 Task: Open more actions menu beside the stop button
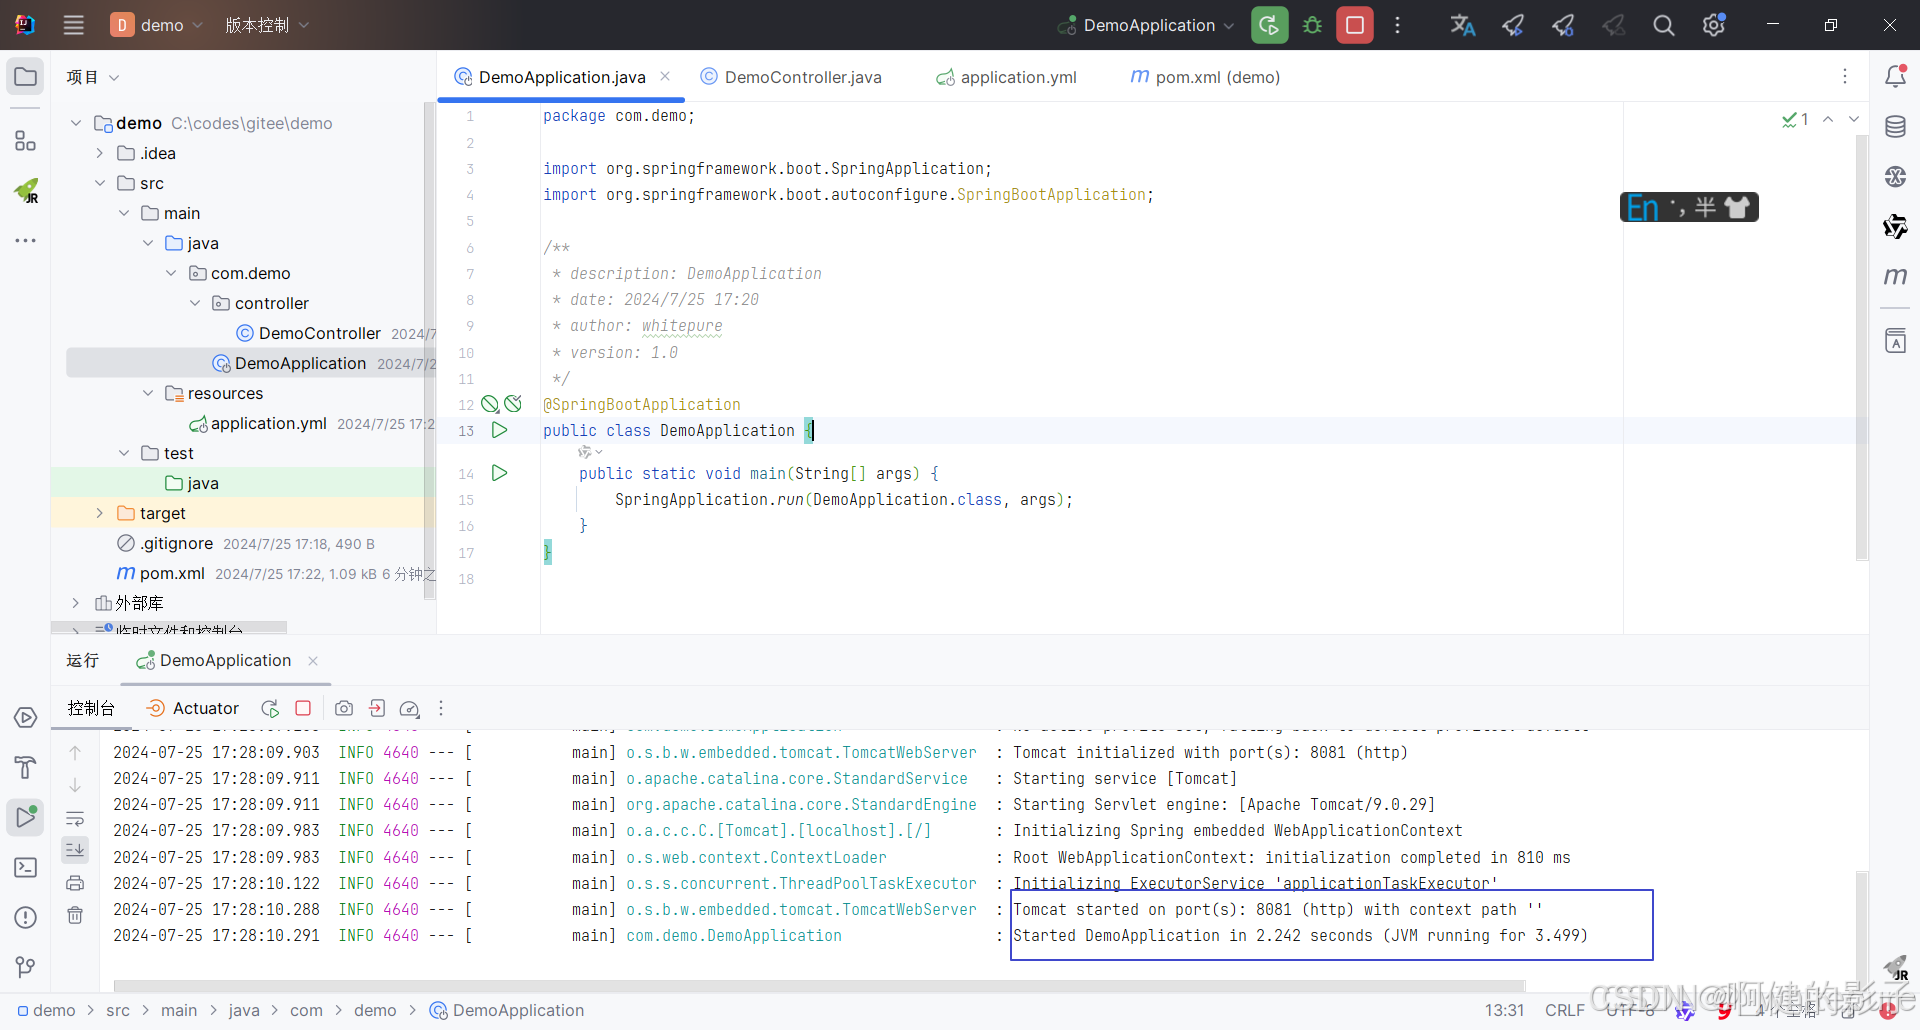click(1397, 25)
